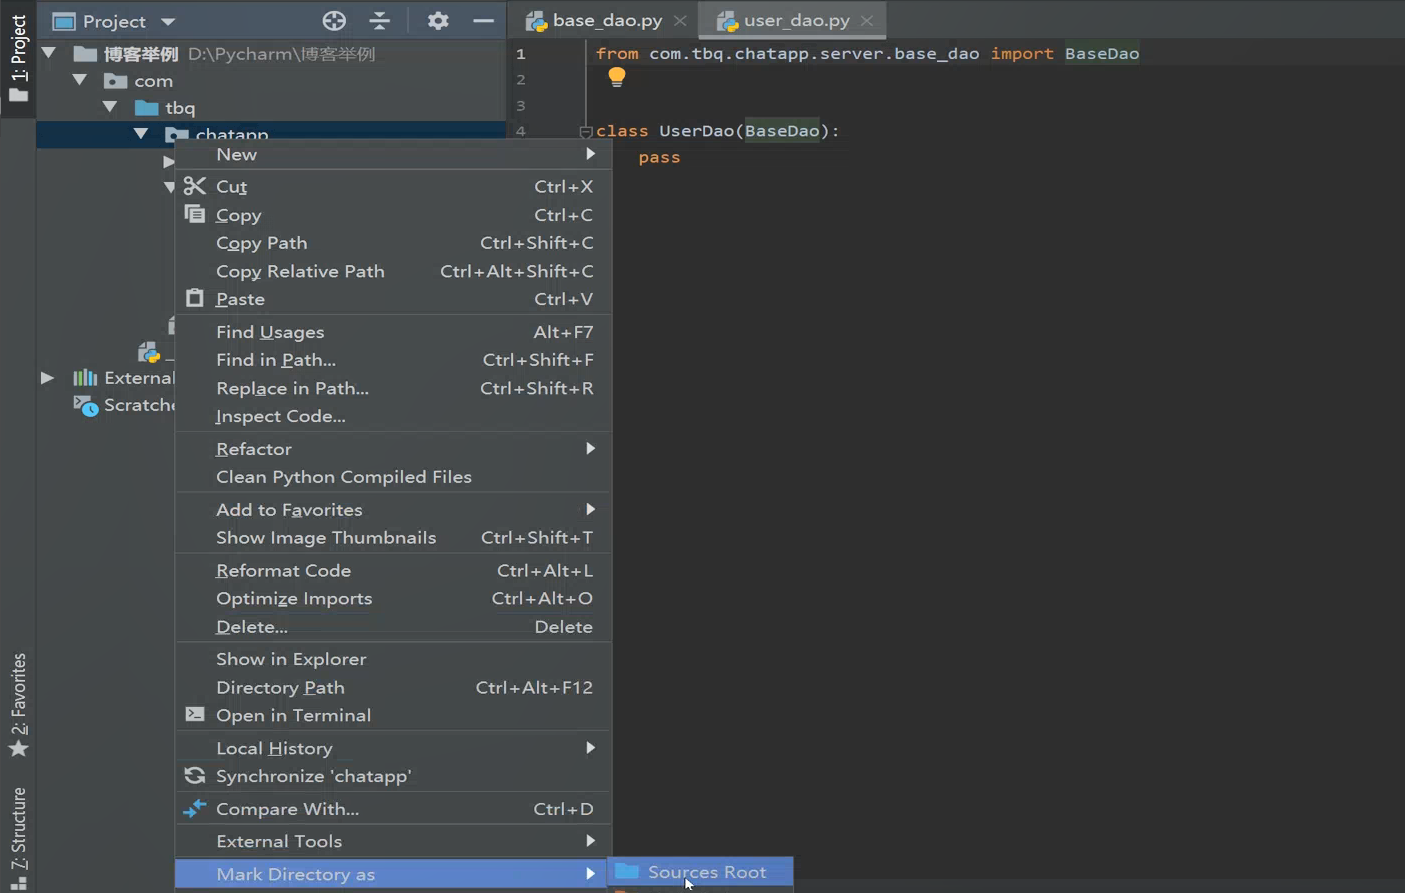Select Copy Relative Path in context menu
This screenshot has height=893, width=1405.
point(300,271)
